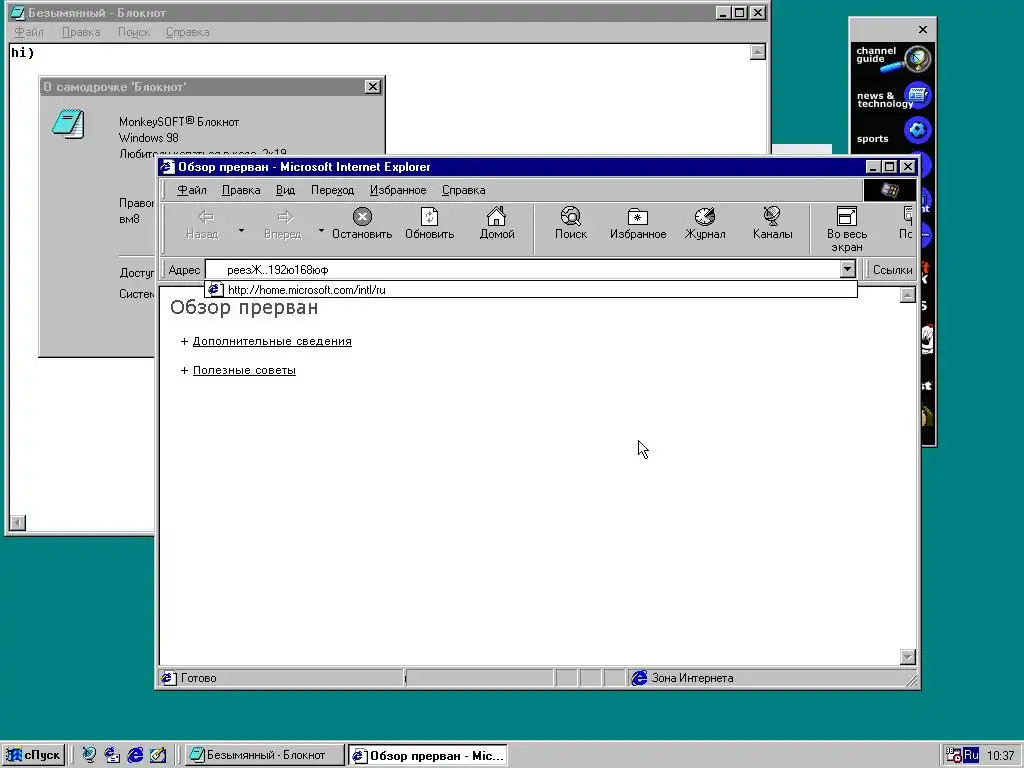Click the channel guide icon in channel bar
1024x768 pixels.
pyautogui.click(x=918, y=59)
